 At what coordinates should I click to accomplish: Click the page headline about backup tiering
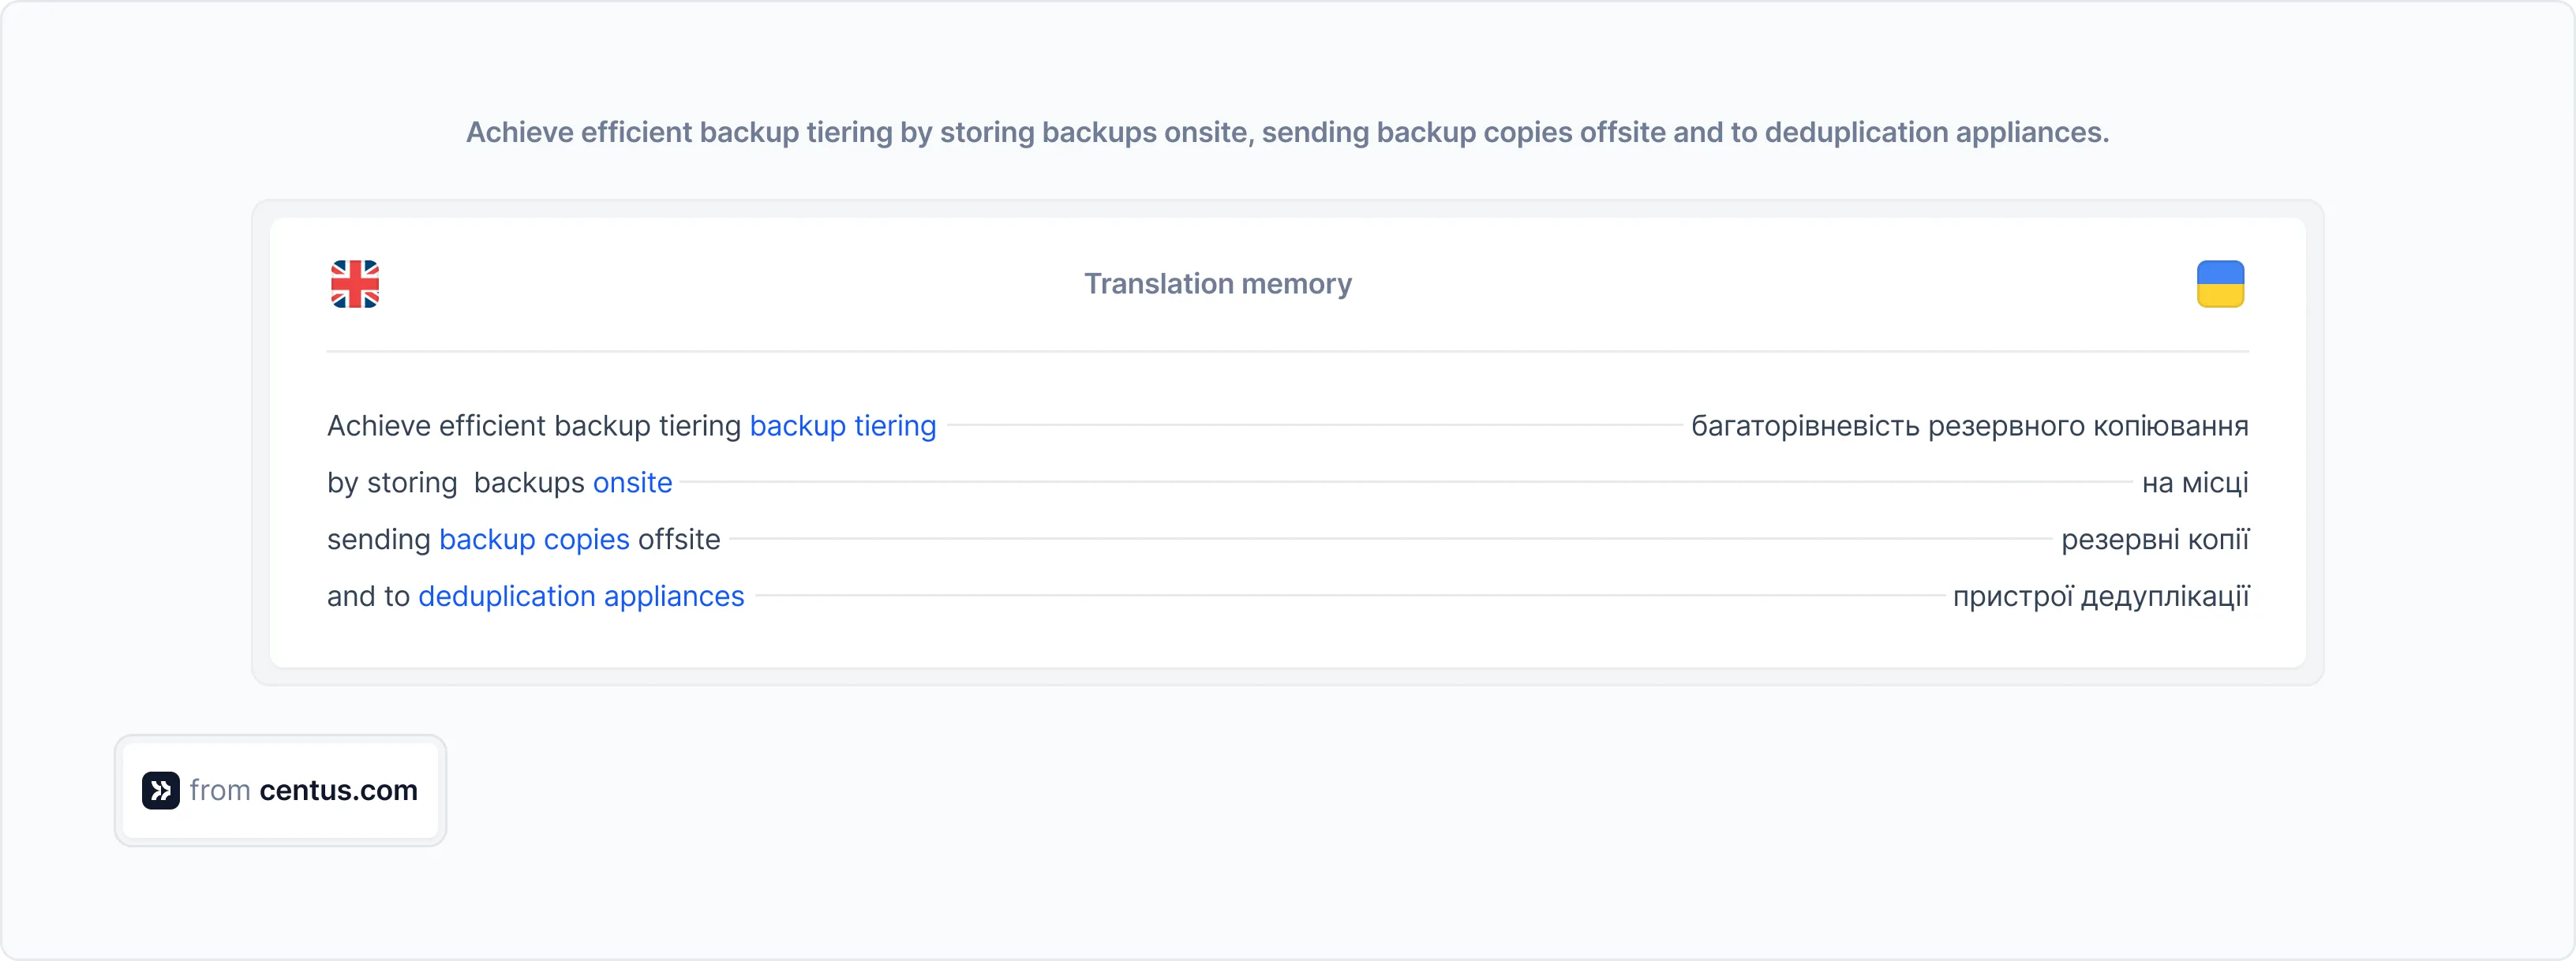point(1288,132)
